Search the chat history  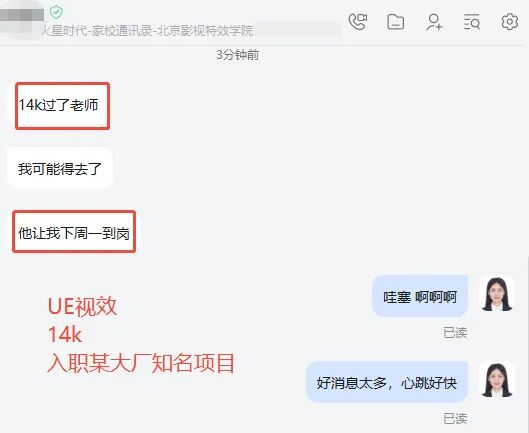[x=472, y=22]
